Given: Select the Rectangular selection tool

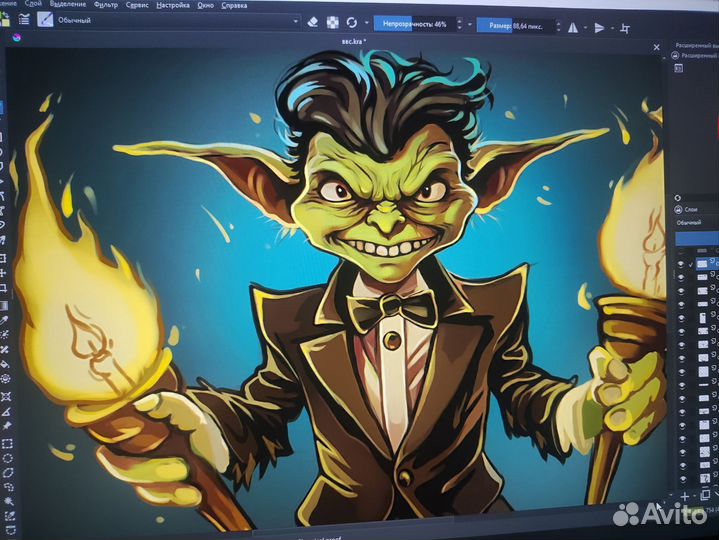Looking at the screenshot, I should [7, 444].
